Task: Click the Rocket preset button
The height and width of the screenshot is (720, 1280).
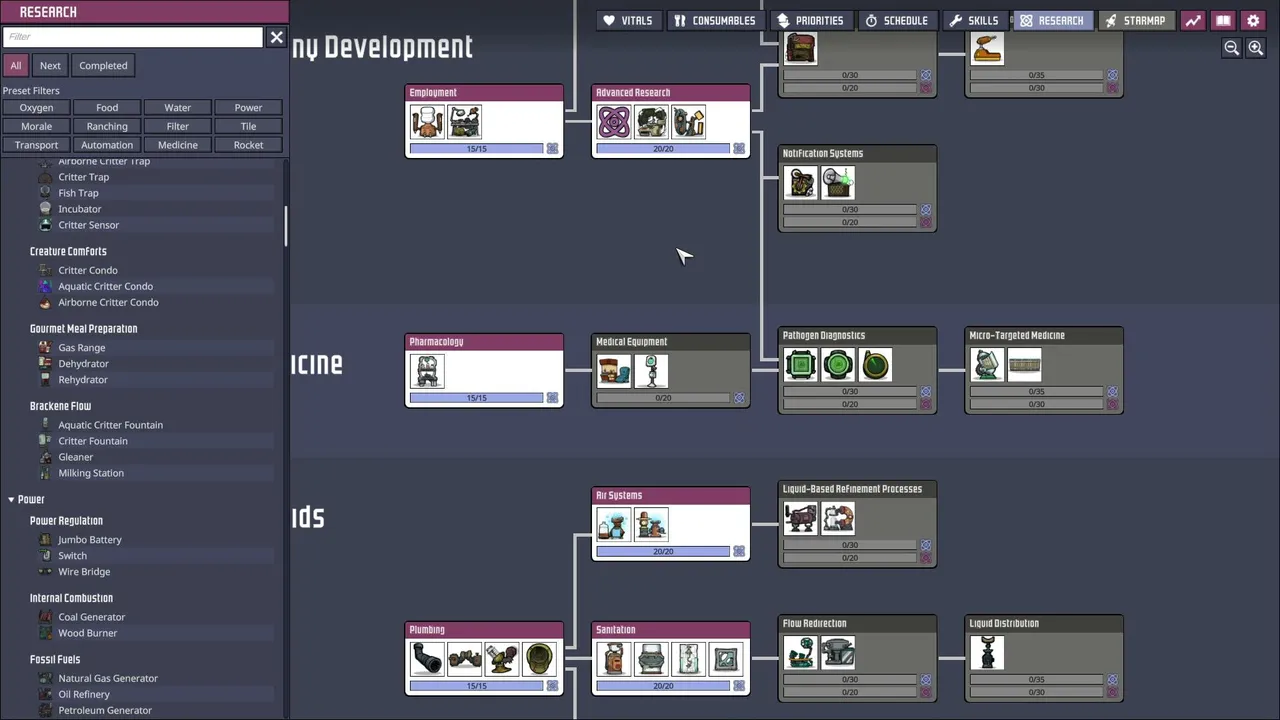Action: (x=249, y=145)
